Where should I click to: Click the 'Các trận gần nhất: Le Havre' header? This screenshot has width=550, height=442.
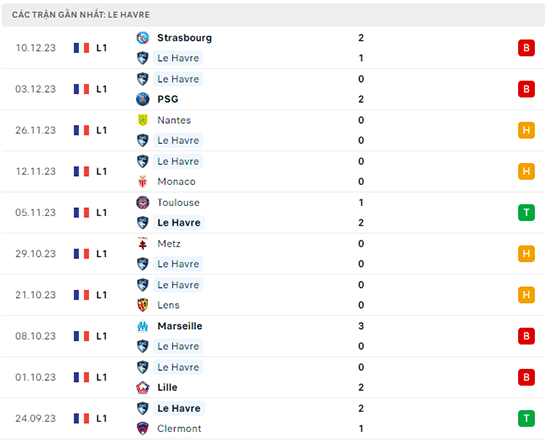[x=81, y=15]
